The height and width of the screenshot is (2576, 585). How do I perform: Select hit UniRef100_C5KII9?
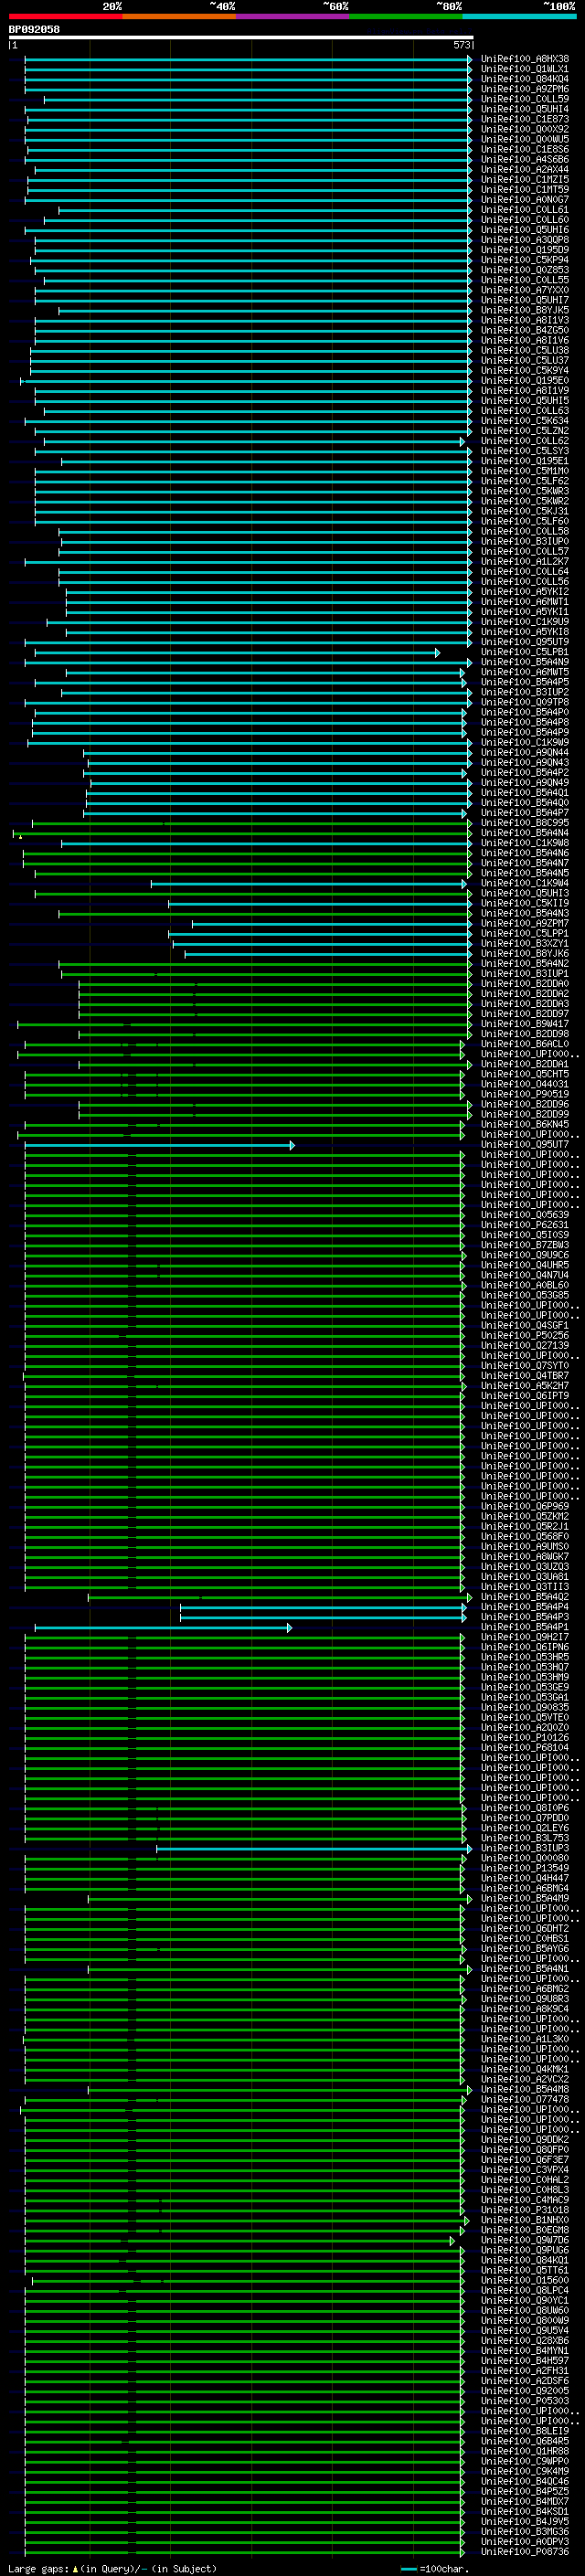pyautogui.click(x=524, y=903)
